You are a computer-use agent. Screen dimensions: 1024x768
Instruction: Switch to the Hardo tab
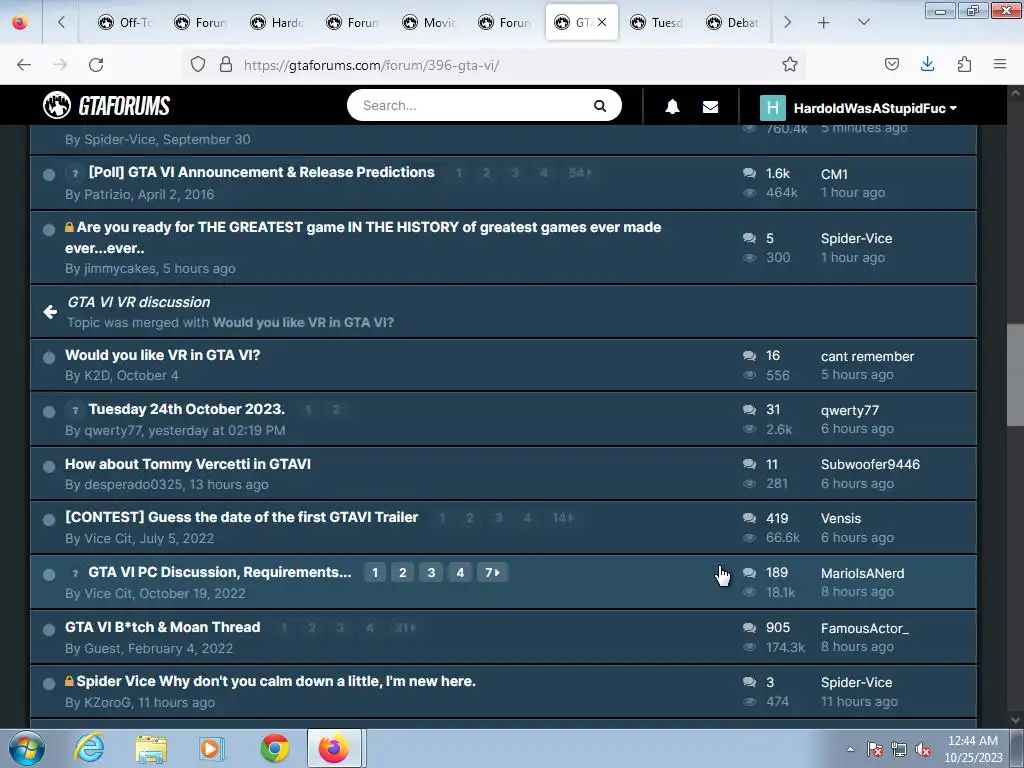(x=278, y=23)
